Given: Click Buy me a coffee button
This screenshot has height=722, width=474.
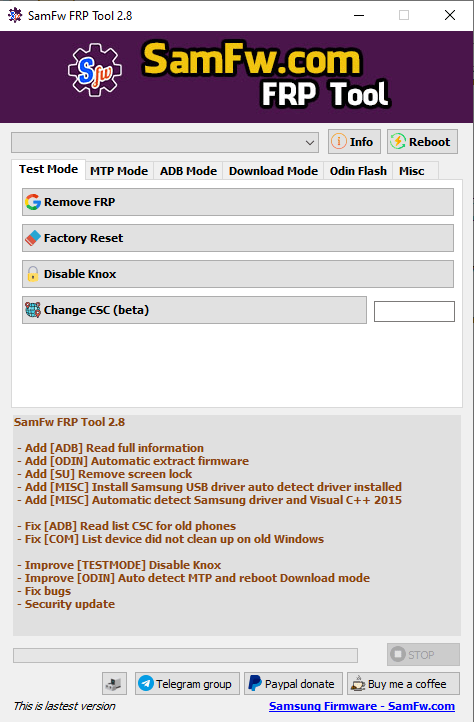Looking at the screenshot, I should pos(403,684).
